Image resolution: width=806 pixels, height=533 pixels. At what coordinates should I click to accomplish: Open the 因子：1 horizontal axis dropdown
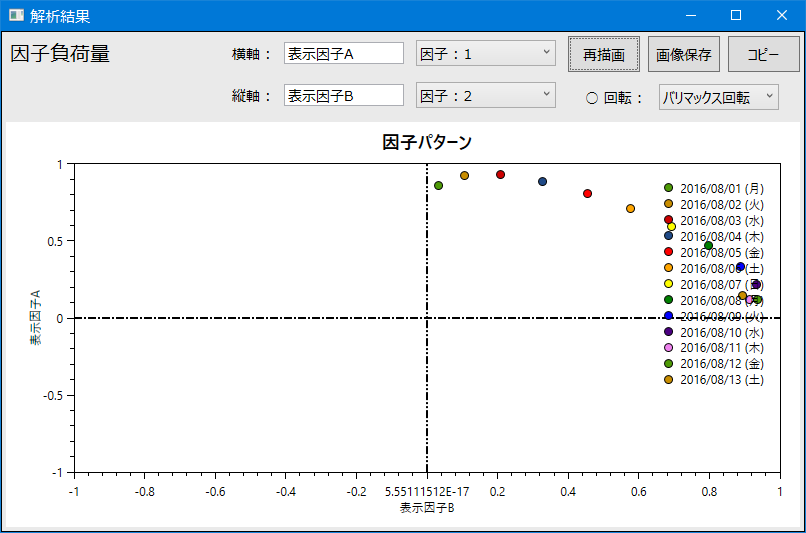pos(486,53)
